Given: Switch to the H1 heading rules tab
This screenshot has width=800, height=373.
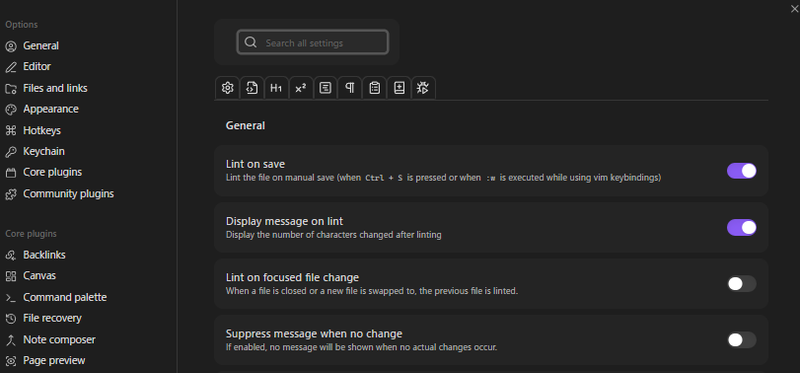Looking at the screenshot, I should pos(276,88).
